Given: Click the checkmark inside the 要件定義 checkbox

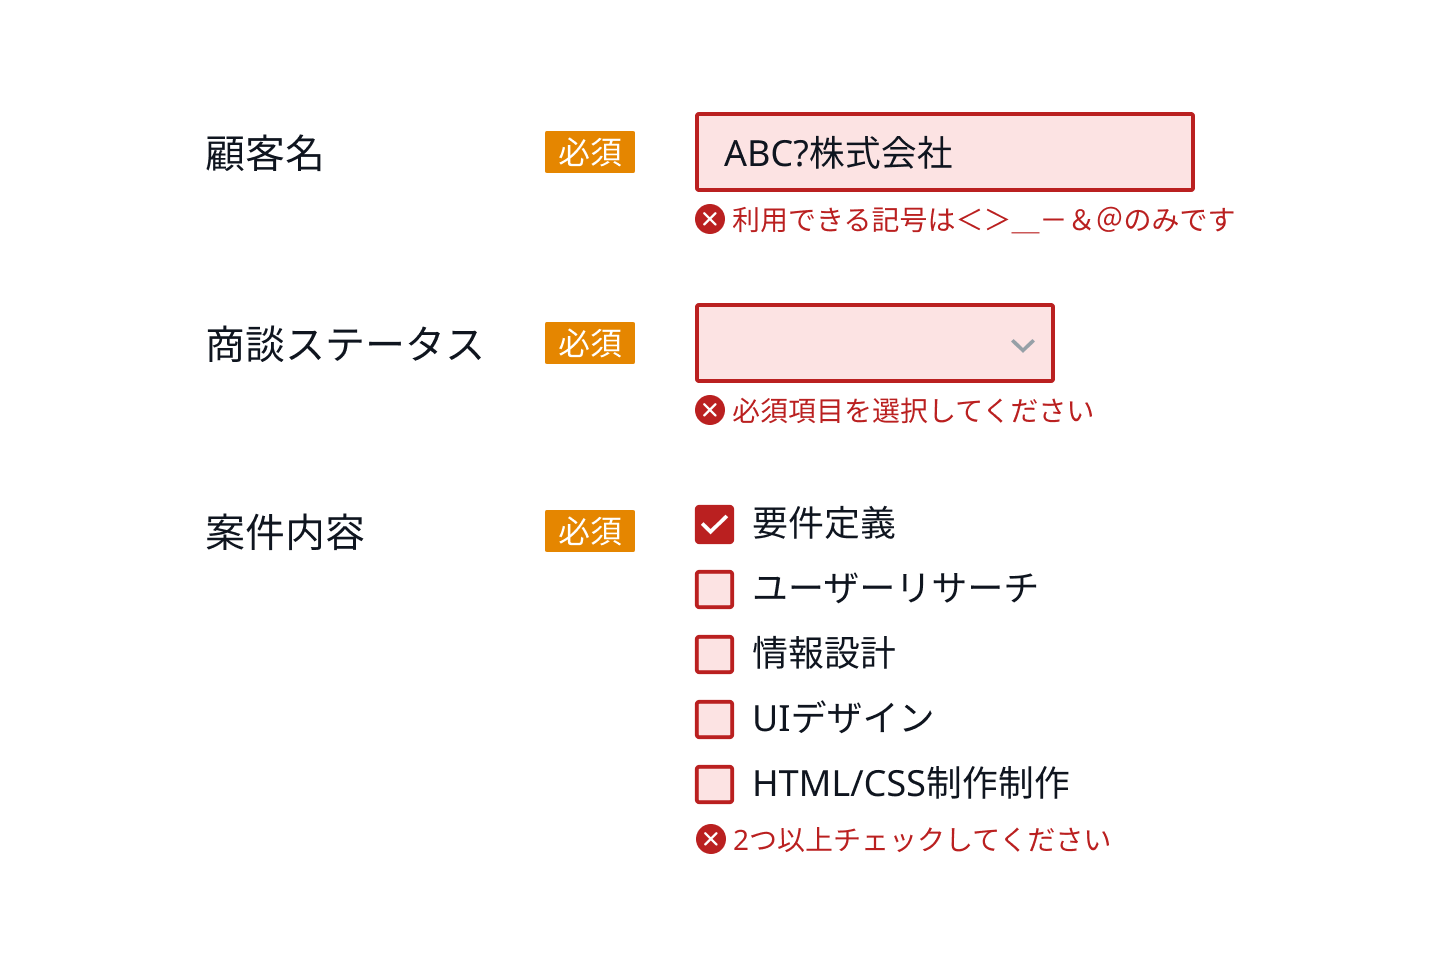Looking at the screenshot, I should pos(713,523).
